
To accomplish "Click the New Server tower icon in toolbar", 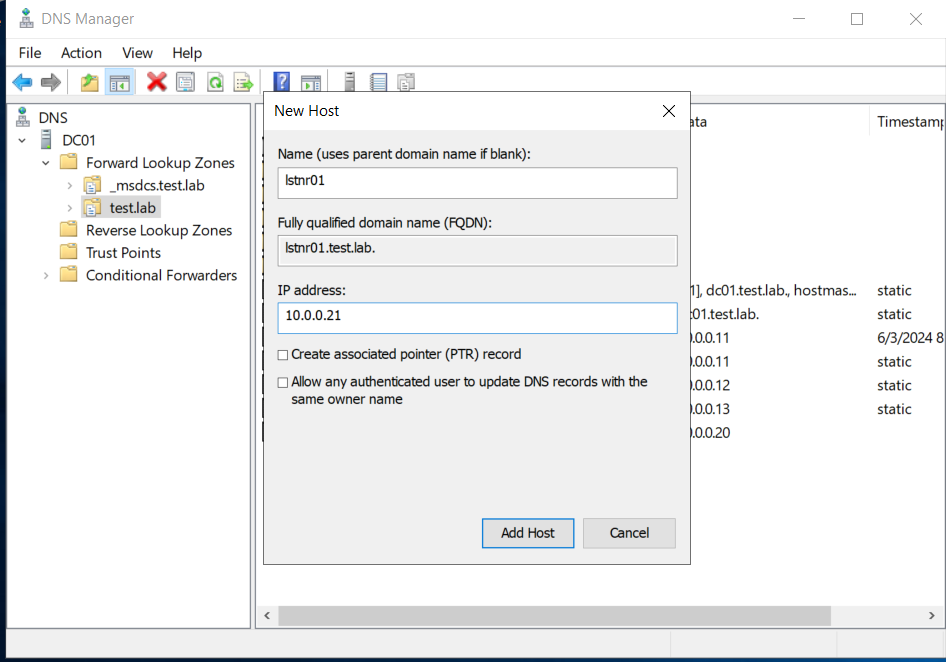I will pyautogui.click(x=349, y=81).
